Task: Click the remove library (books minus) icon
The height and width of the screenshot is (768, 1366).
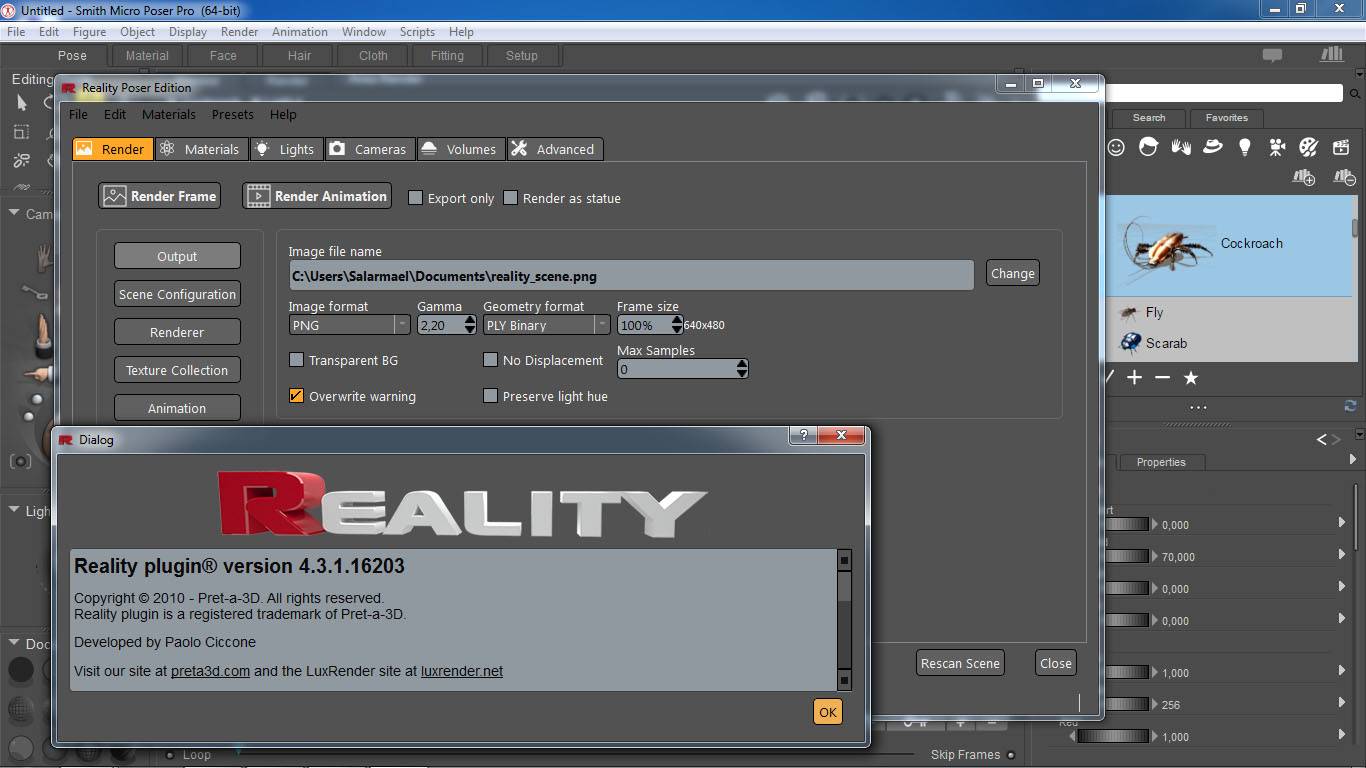Action: [x=1344, y=177]
